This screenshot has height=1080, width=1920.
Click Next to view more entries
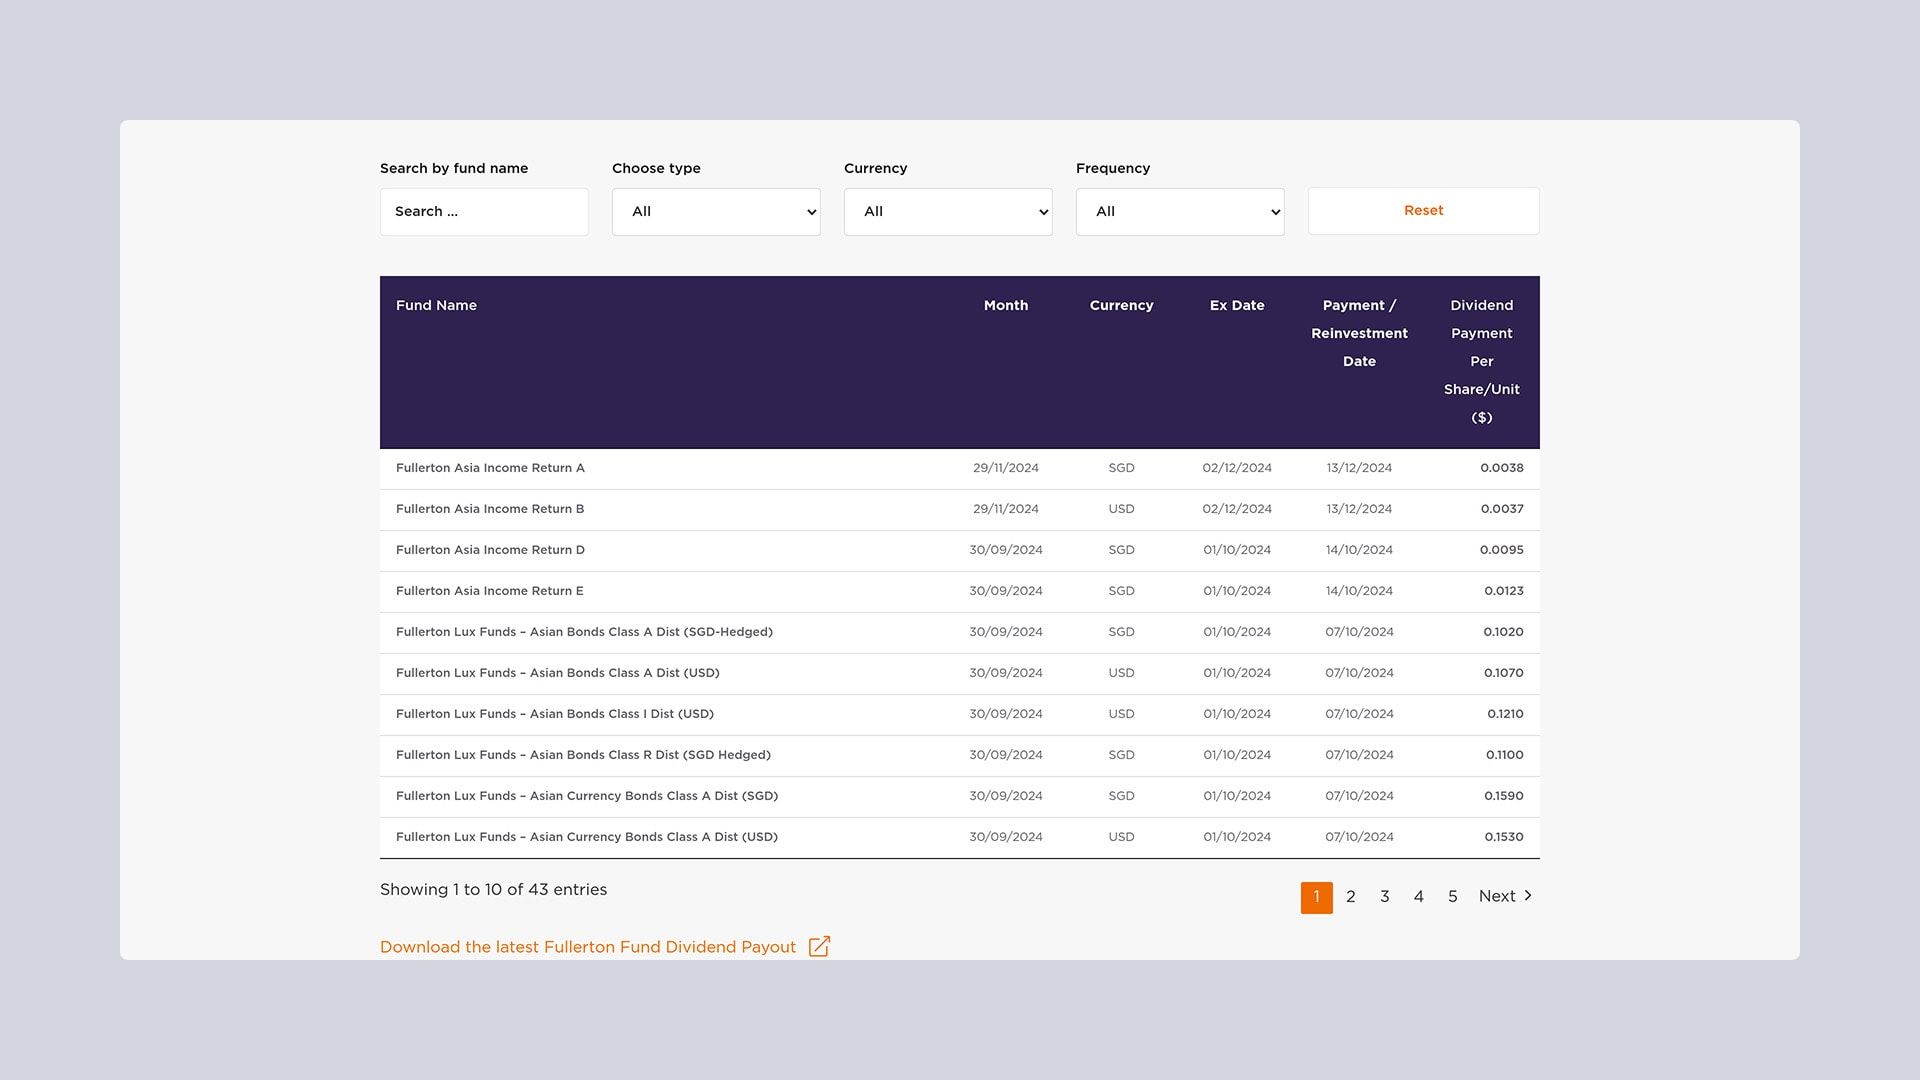click(1497, 896)
